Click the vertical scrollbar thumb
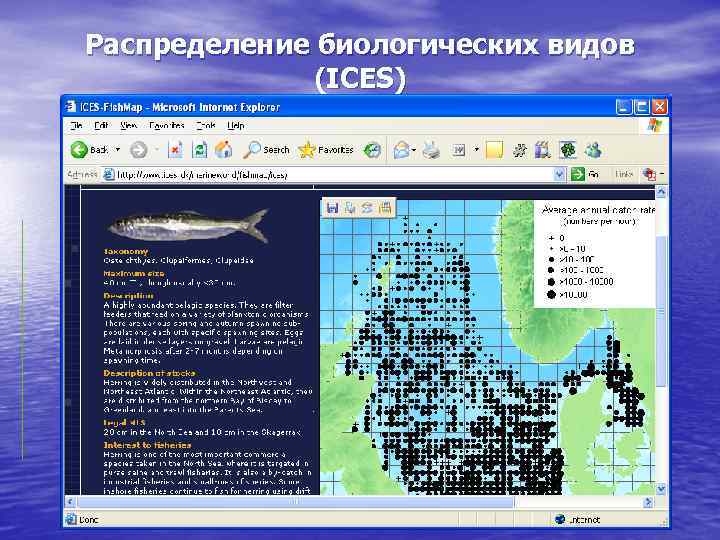The image size is (720, 540). 661,311
